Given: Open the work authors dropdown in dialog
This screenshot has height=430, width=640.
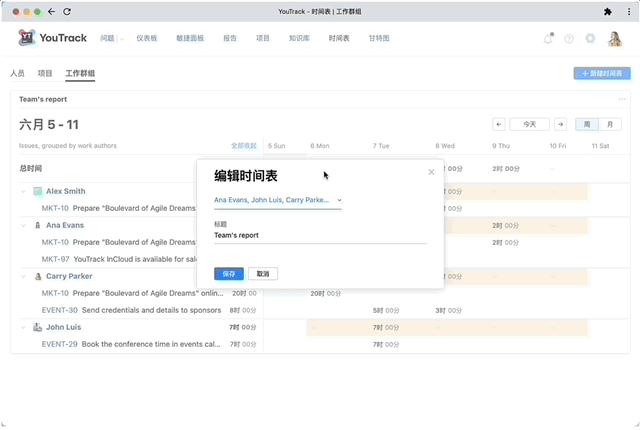Looking at the screenshot, I should pyautogui.click(x=278, y=200).
